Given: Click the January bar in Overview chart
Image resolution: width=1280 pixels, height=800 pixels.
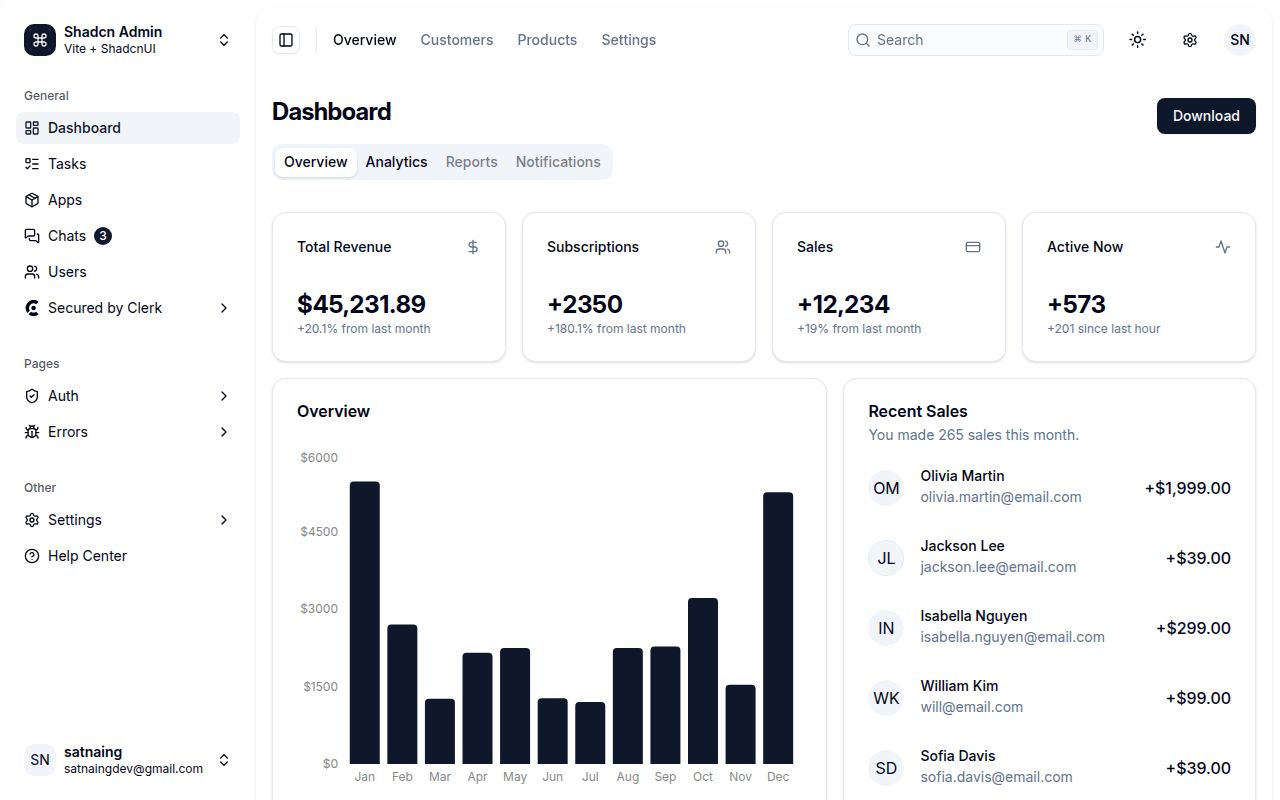Looking at the screenshot, I should (x=365, y=623).
